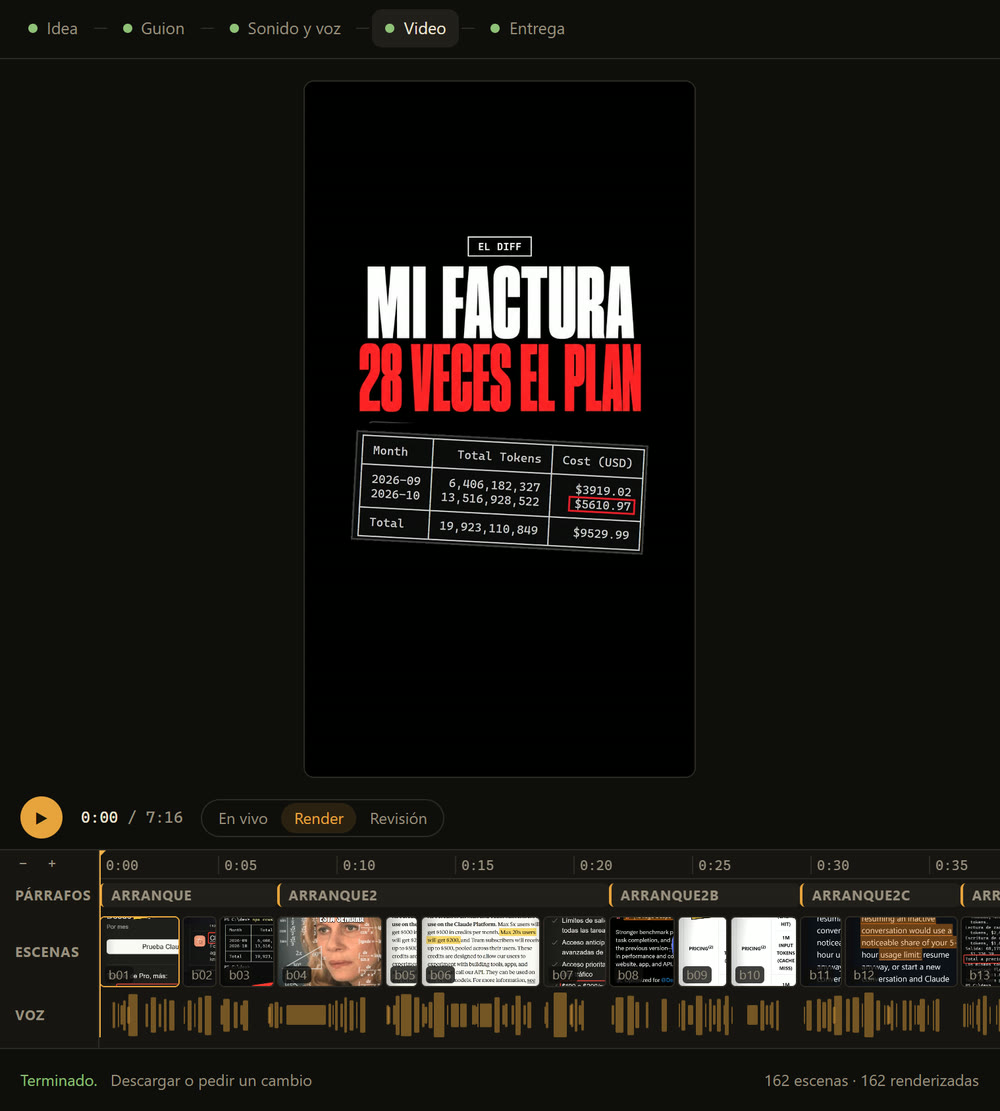This screenshot has height=1111, width=1000.
Task: Jump to 0:10 on timeline ruler
Action: tap(359, 865)
